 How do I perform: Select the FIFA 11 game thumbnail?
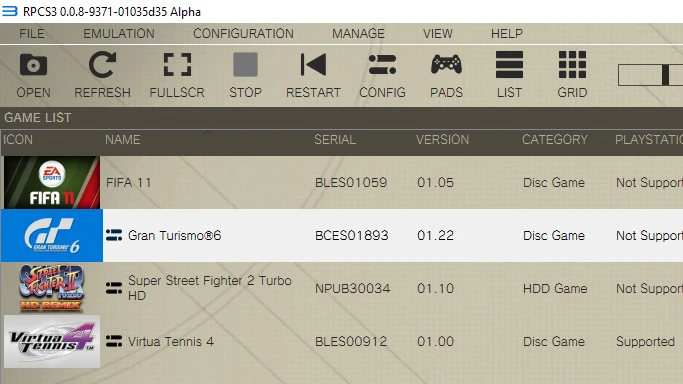tap(52, 182)
